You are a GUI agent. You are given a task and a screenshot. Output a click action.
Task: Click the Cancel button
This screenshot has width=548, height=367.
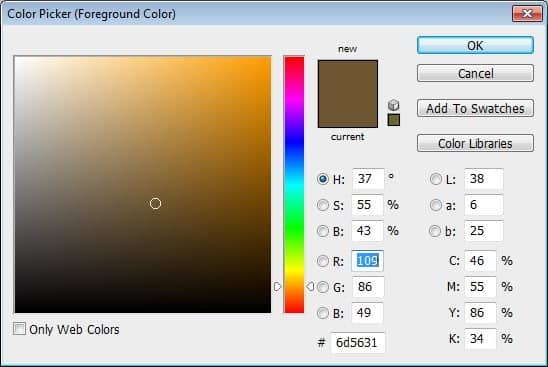pos(475,73)
